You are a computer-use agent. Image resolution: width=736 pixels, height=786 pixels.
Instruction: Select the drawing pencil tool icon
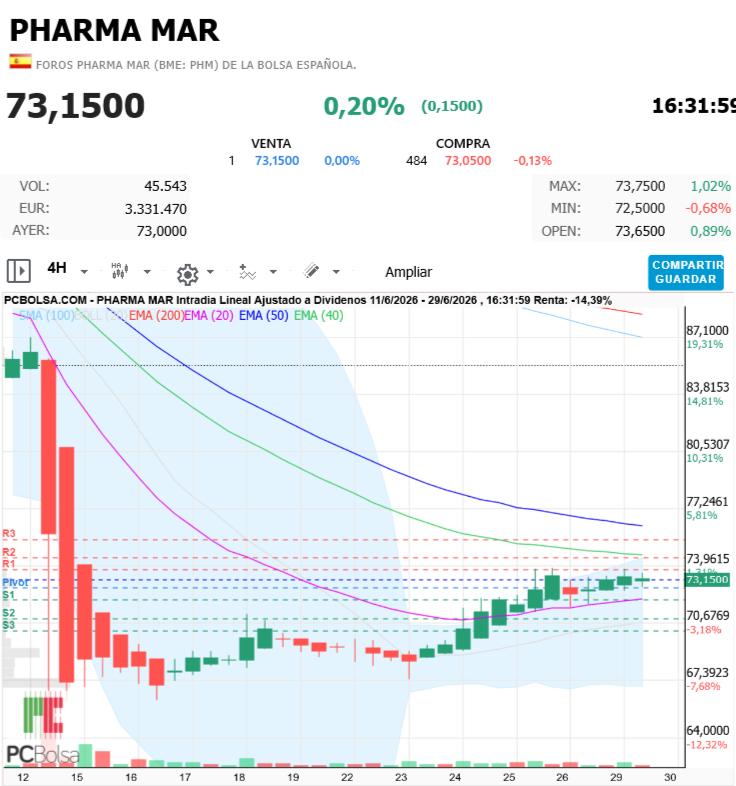pyautogui.click(x=311, y=271)
